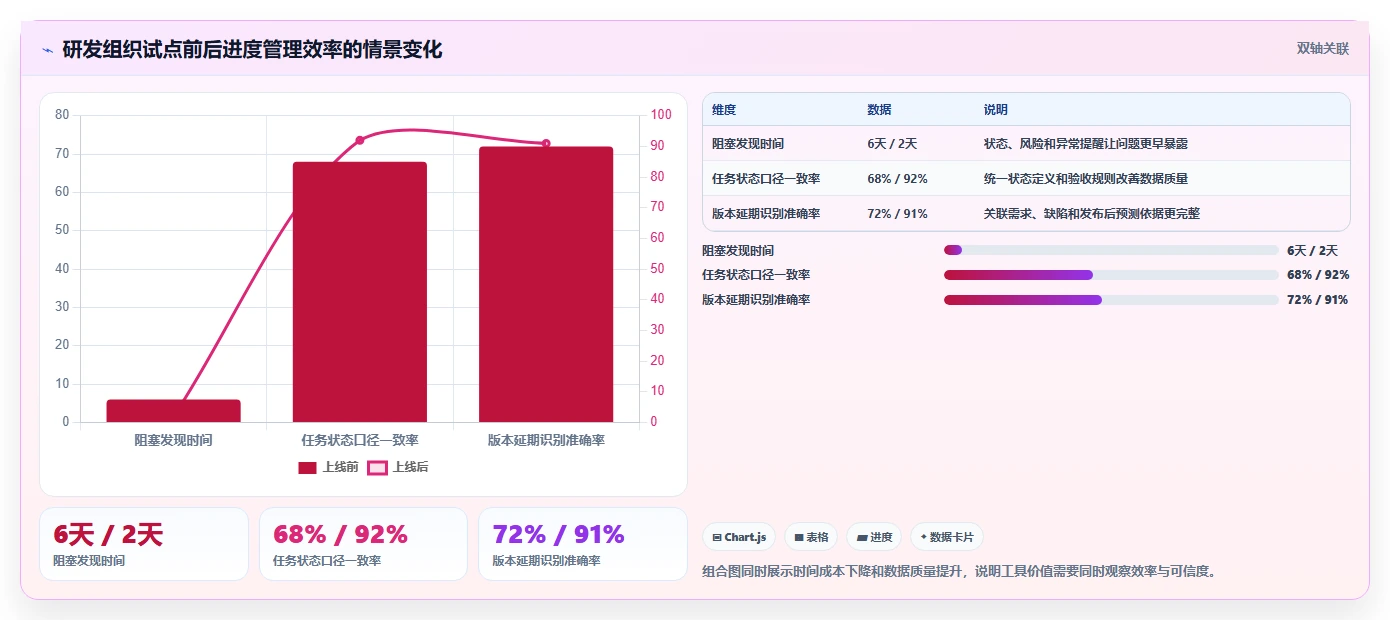
Task: Click the 任务状态口径一致率 bar in chart
Action: 360,292
